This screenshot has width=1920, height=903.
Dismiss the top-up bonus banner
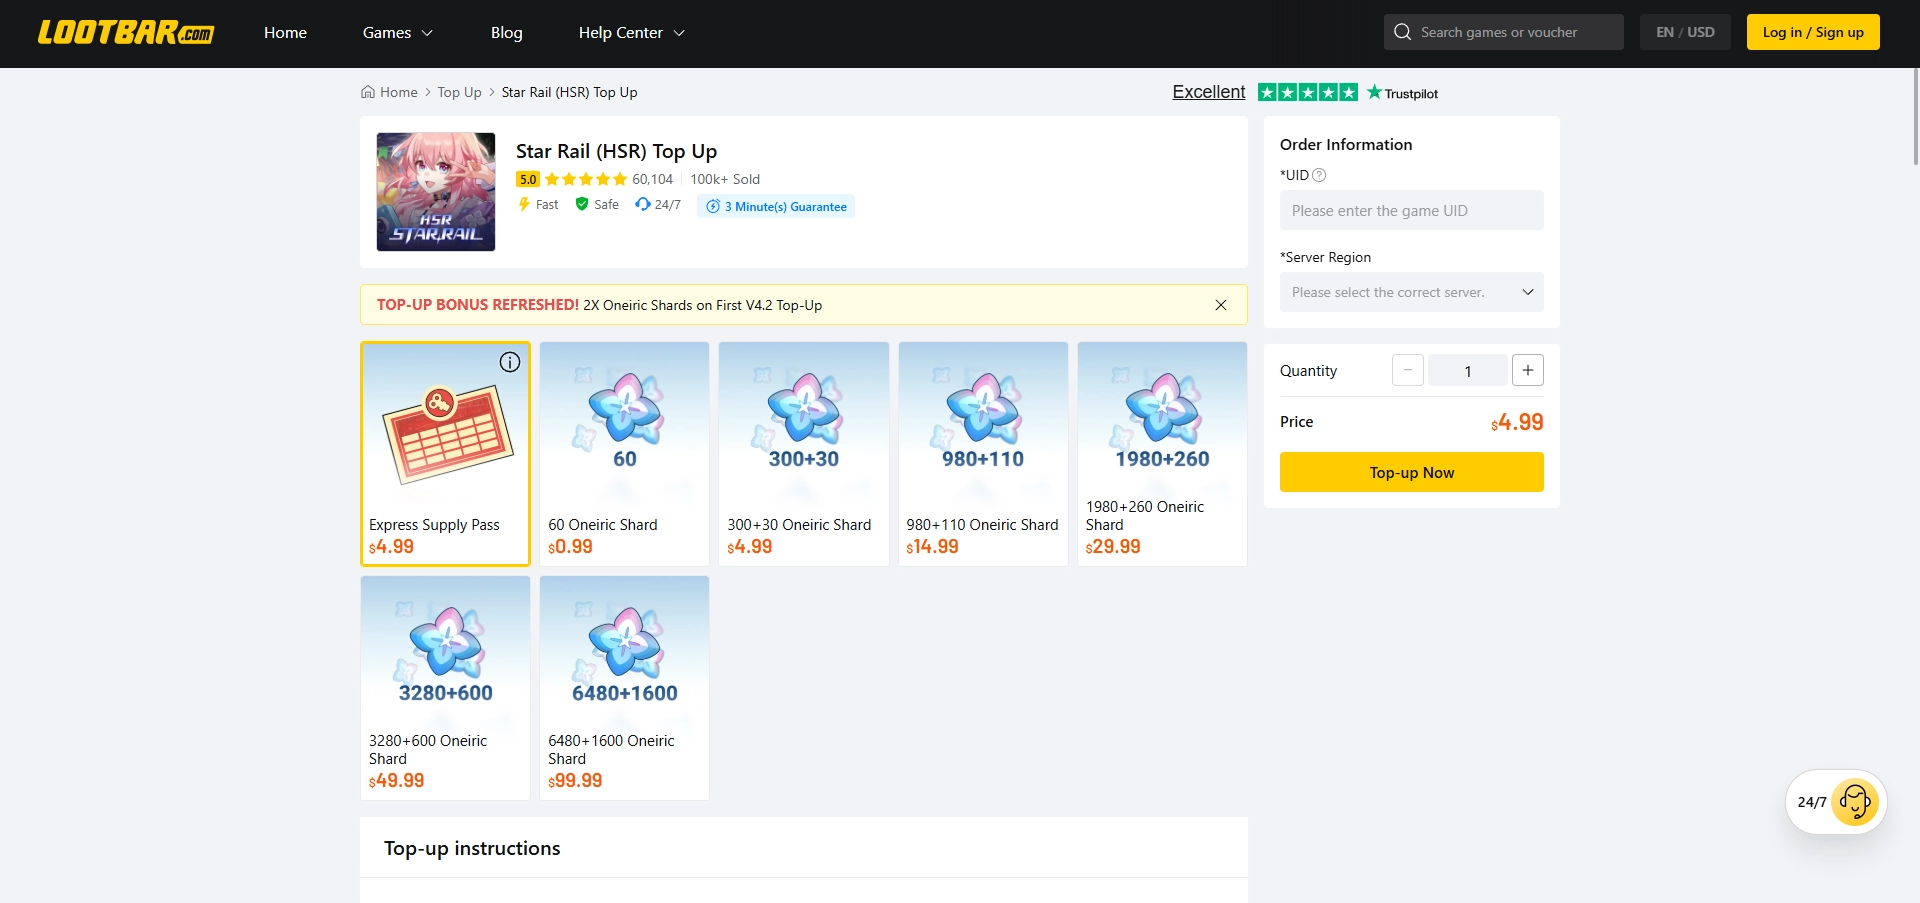click(1221, 305)
